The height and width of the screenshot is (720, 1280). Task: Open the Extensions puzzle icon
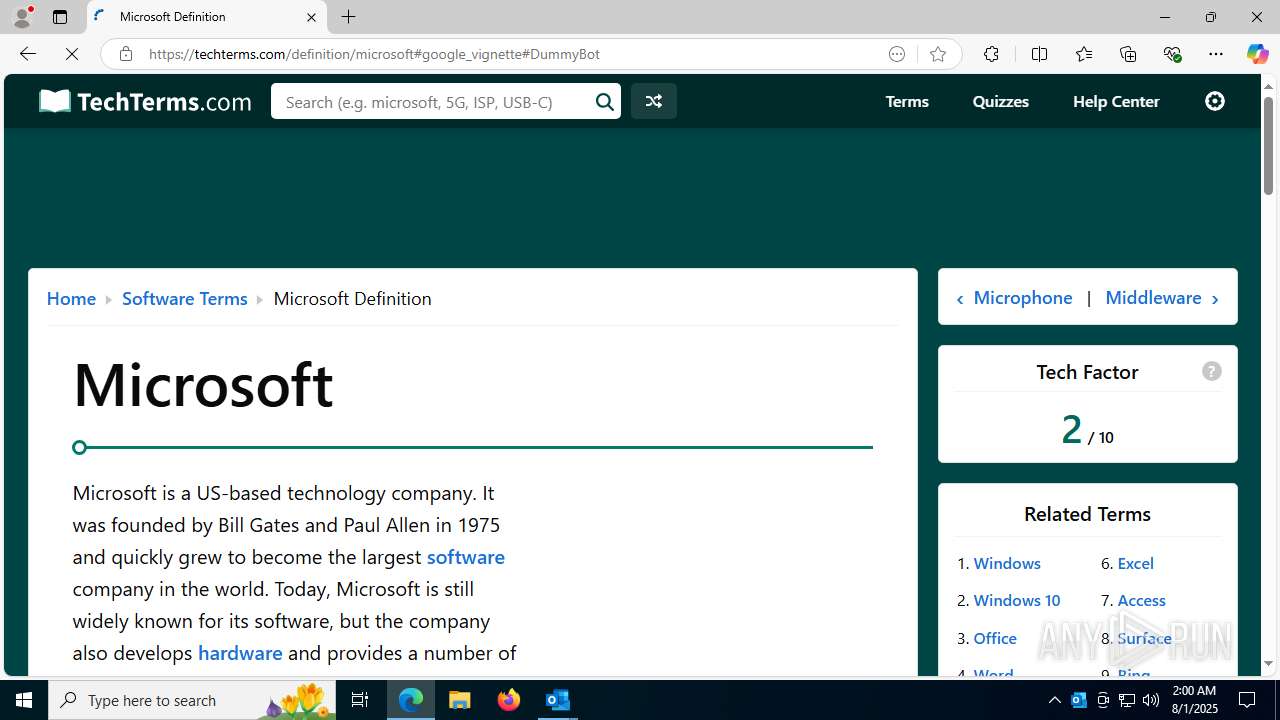(x=991, y=54)
